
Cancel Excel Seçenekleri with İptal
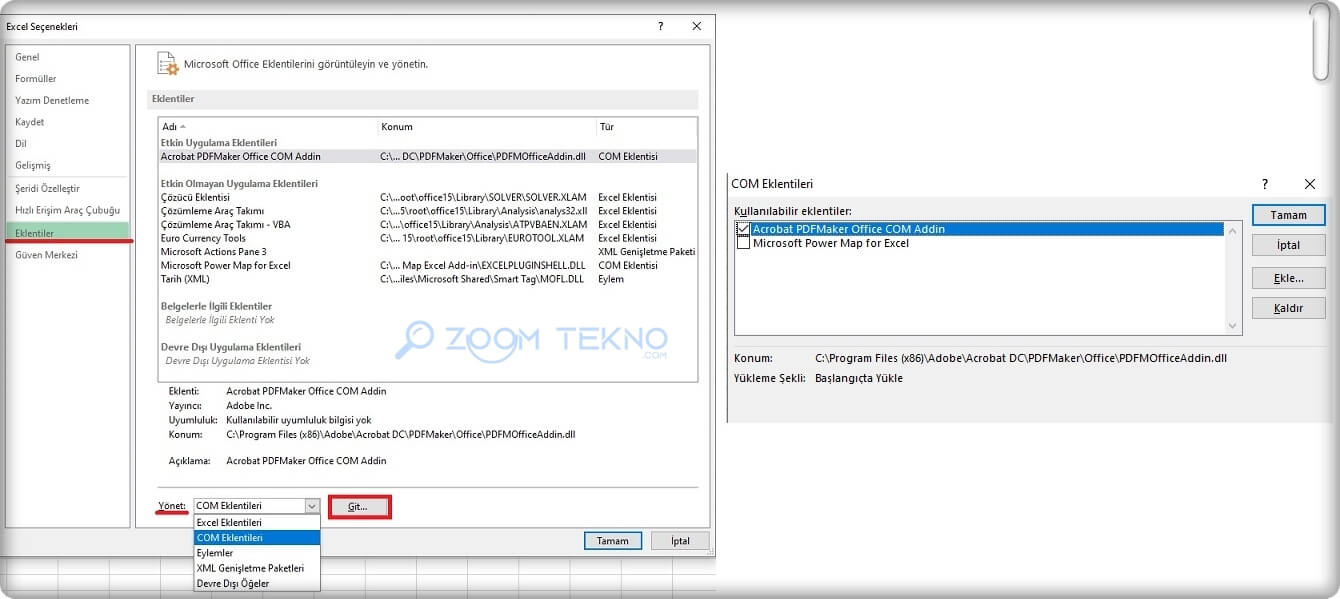click(680, 541)
